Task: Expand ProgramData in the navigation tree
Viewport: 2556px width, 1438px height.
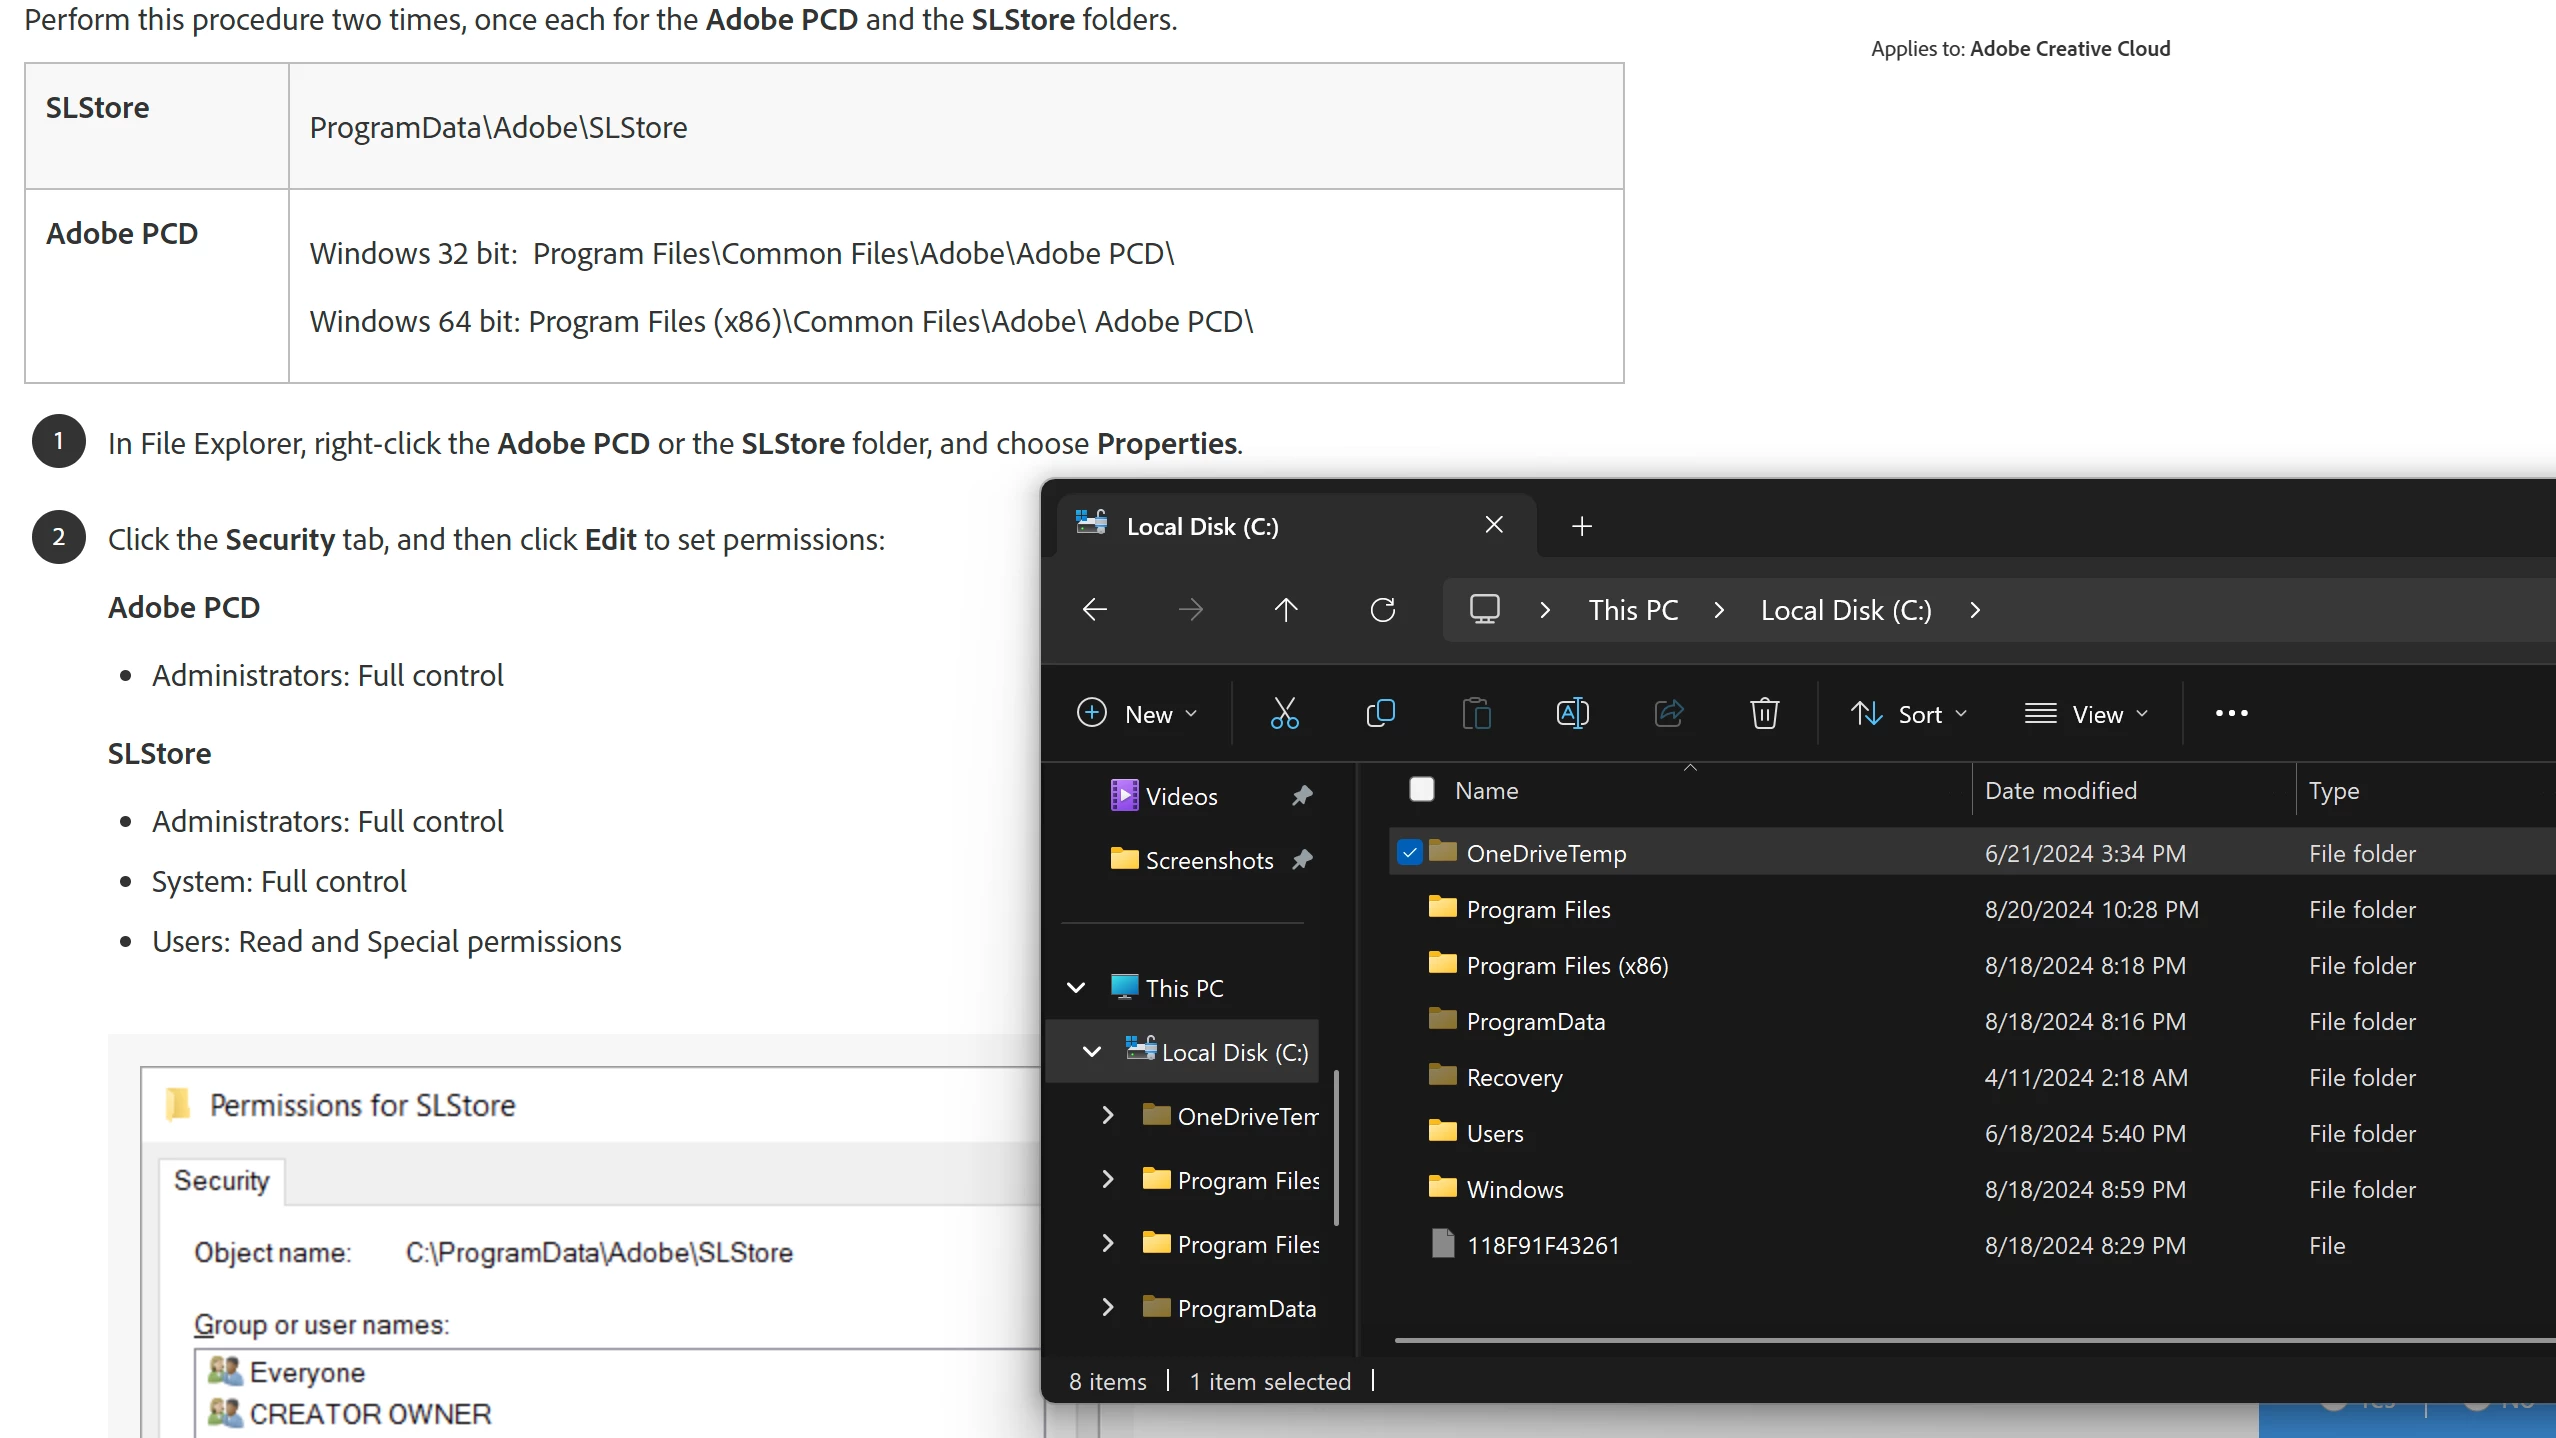Action: [1107, 1307]
